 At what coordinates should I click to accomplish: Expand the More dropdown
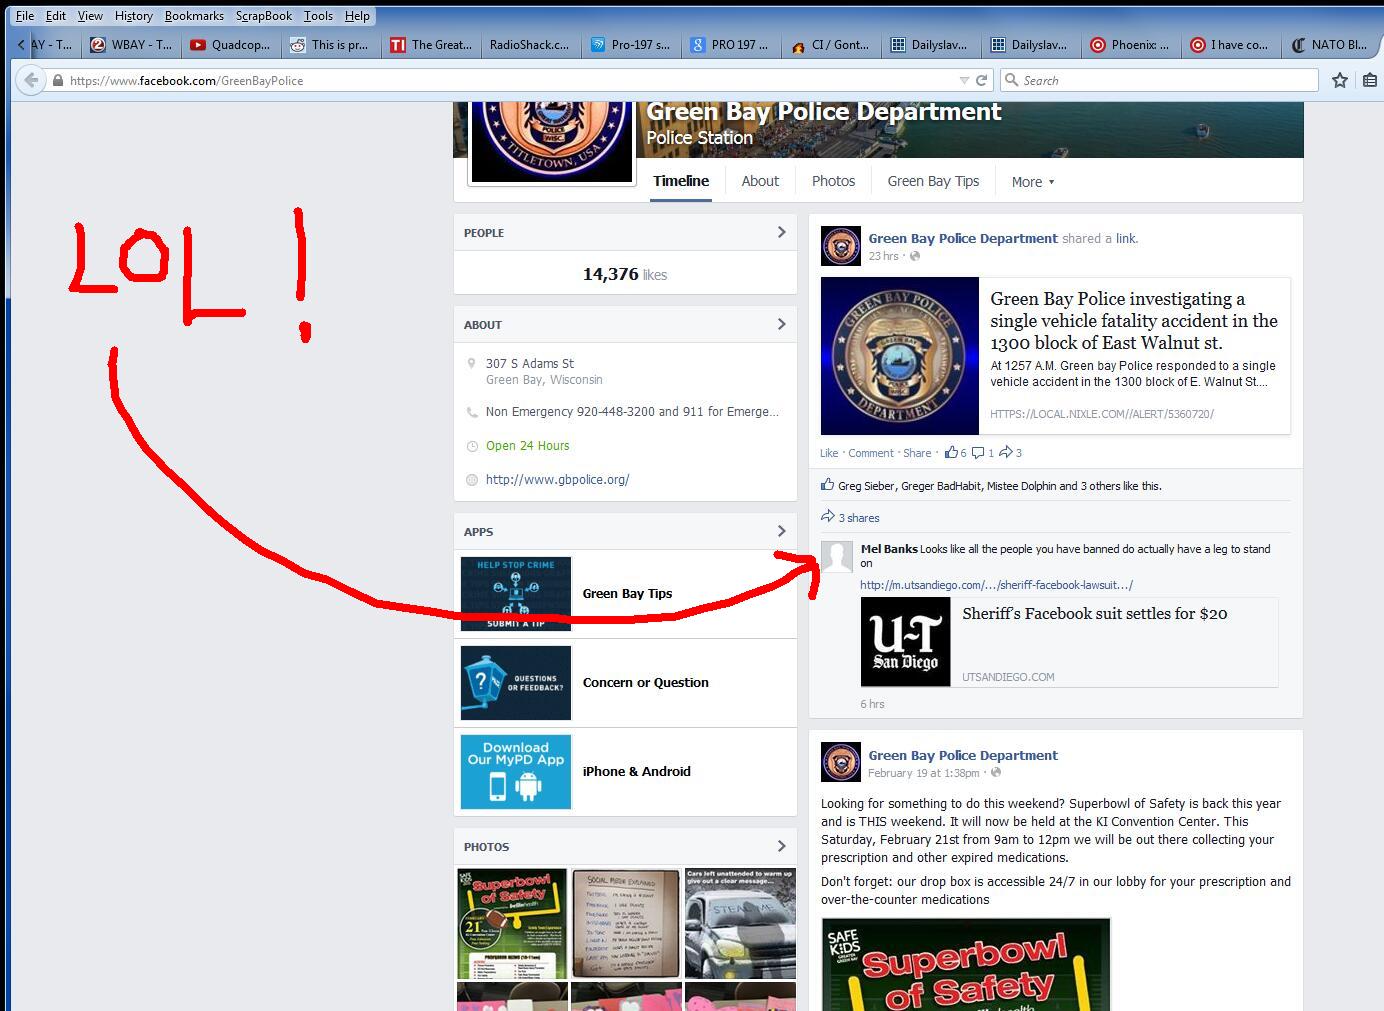pyautogui.click(x=1033, y=182)
